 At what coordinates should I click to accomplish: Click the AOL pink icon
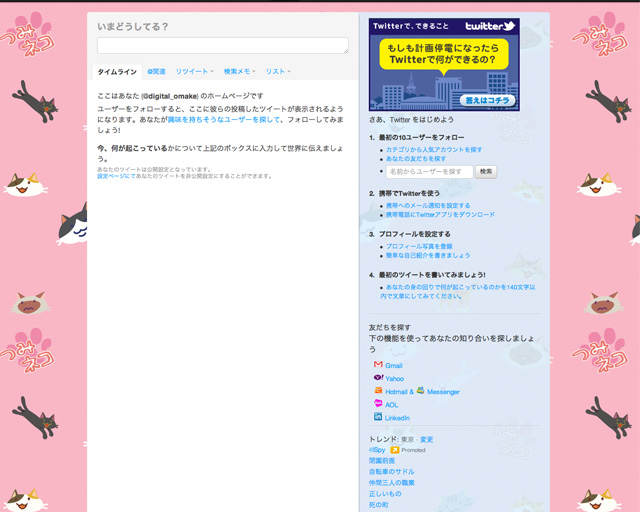pyautogui.click(x=378, y=403)
